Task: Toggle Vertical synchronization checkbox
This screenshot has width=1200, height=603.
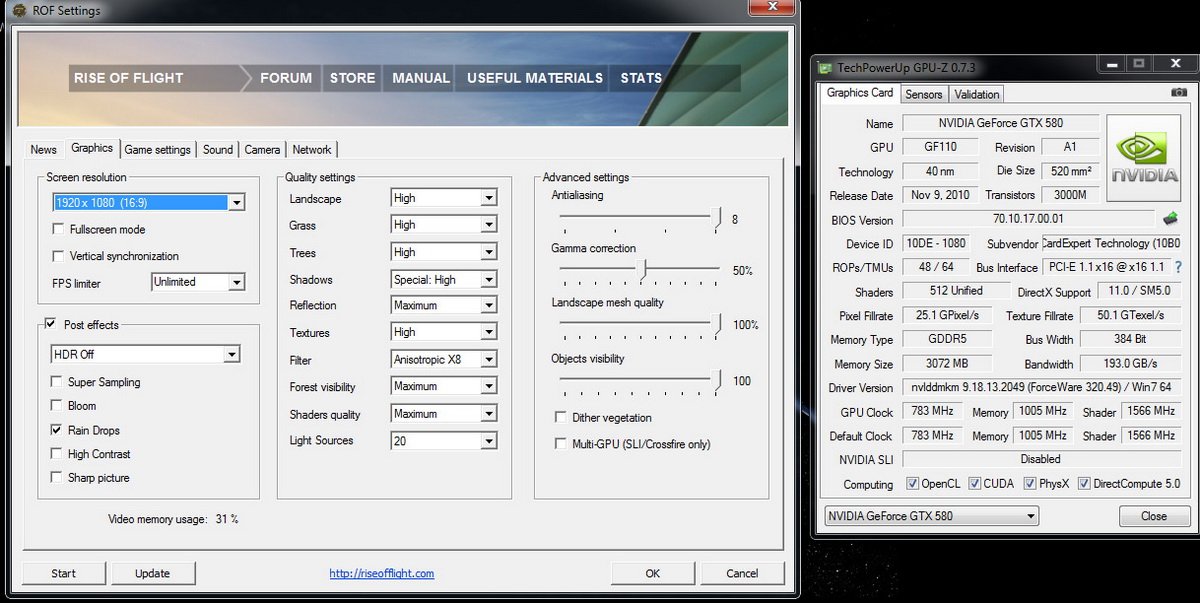Action: [x=59, y=256]
